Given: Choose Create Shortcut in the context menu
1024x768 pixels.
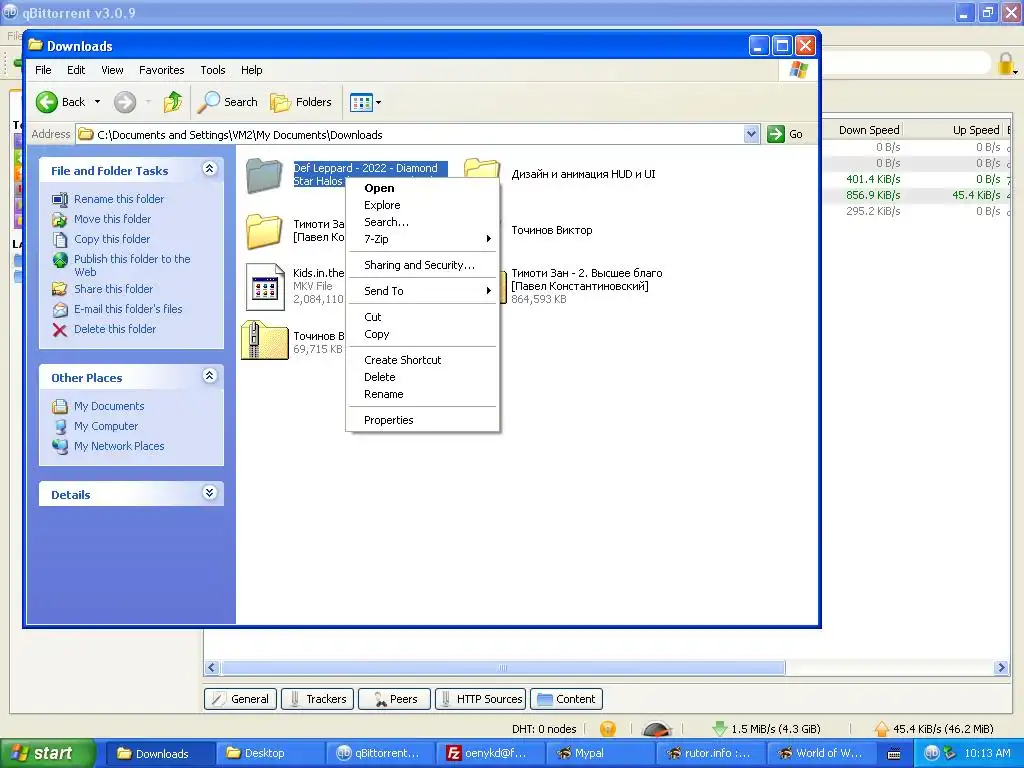Looking at the screenshot, I should click(x=423, y=360).
